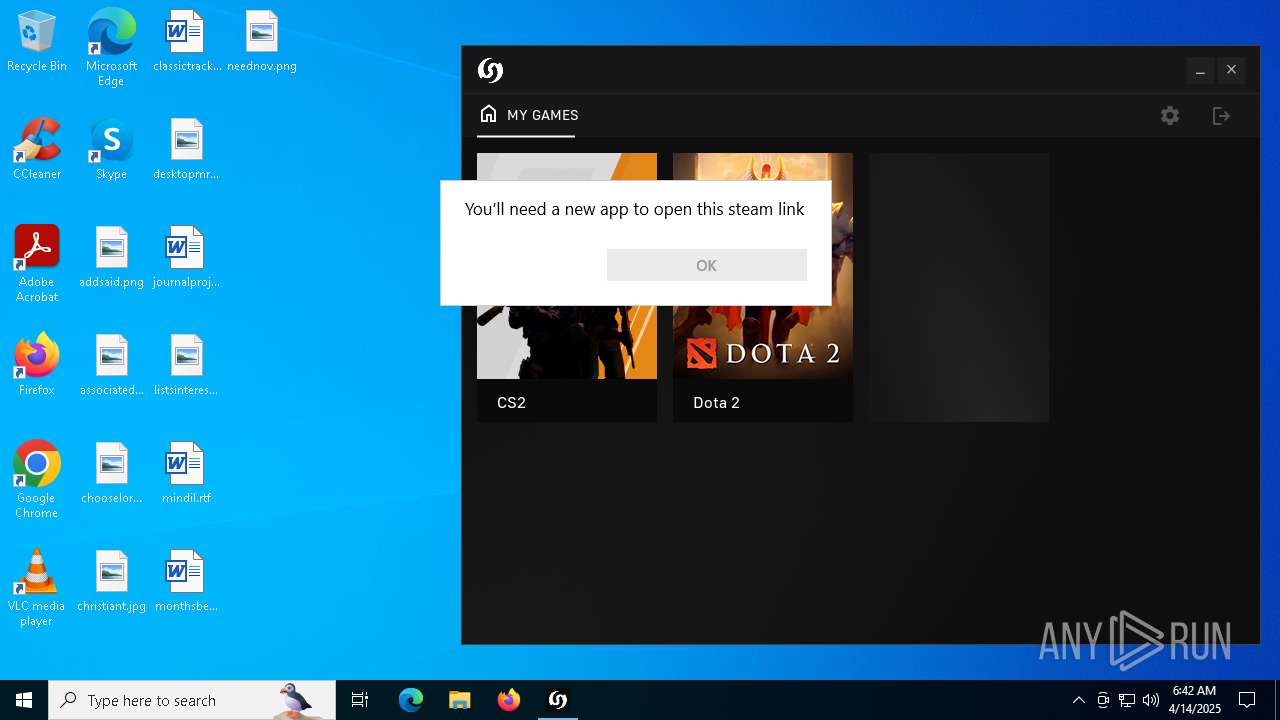Click the logout icon in the launcher
This screenshot has width=1280, height=720.
pyautogui.click(x=1221, y=116)
